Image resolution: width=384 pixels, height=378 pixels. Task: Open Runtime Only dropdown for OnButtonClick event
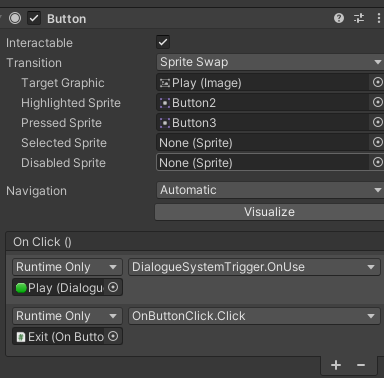point(67,316)
